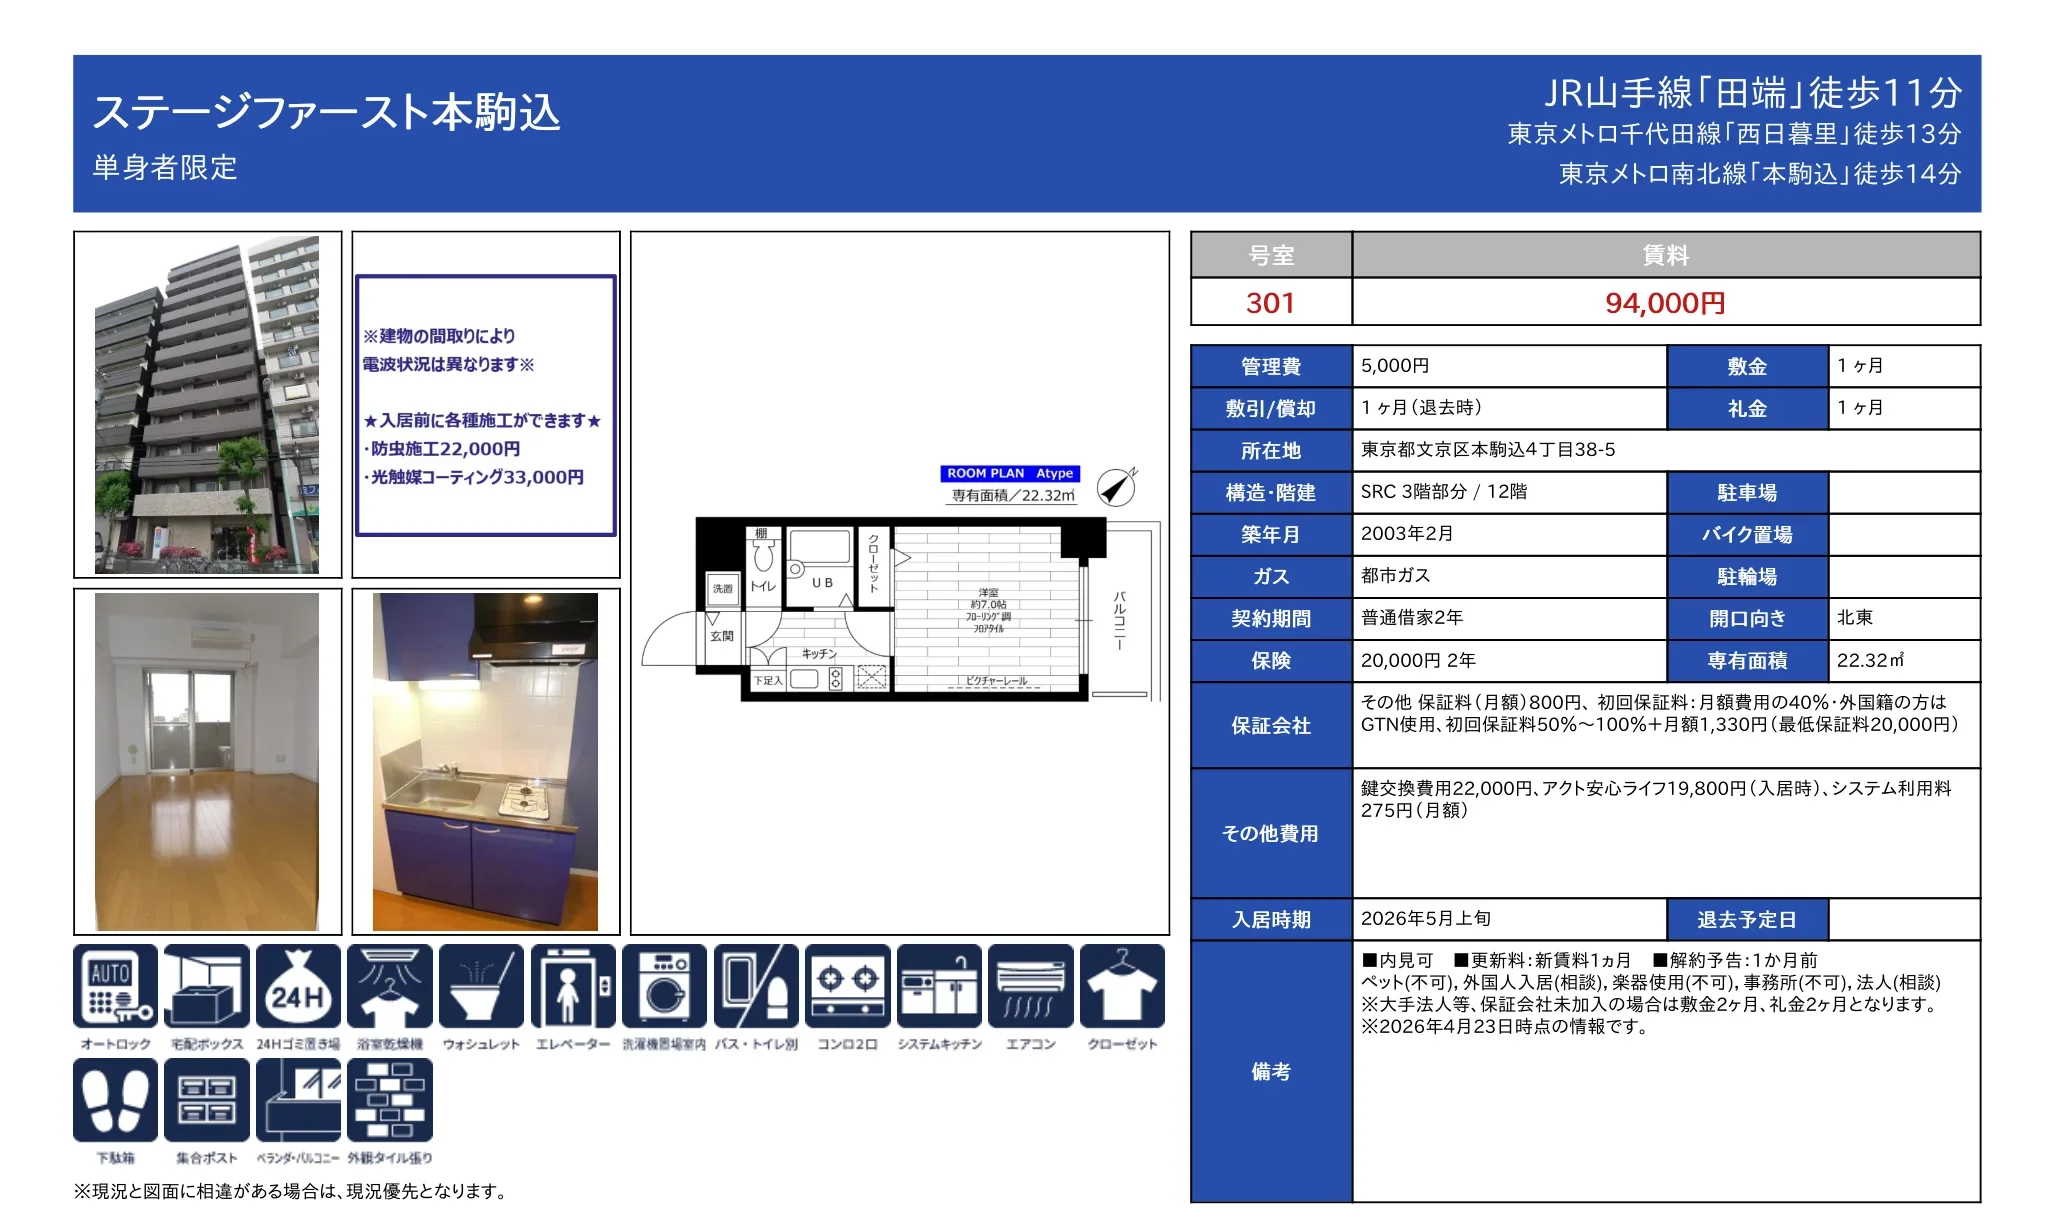Image resolution: width=2056 pixels, height=1220 pixels.
Task: Click the auto-lock (オートロック) amenity icon
Action: [115, 986]
